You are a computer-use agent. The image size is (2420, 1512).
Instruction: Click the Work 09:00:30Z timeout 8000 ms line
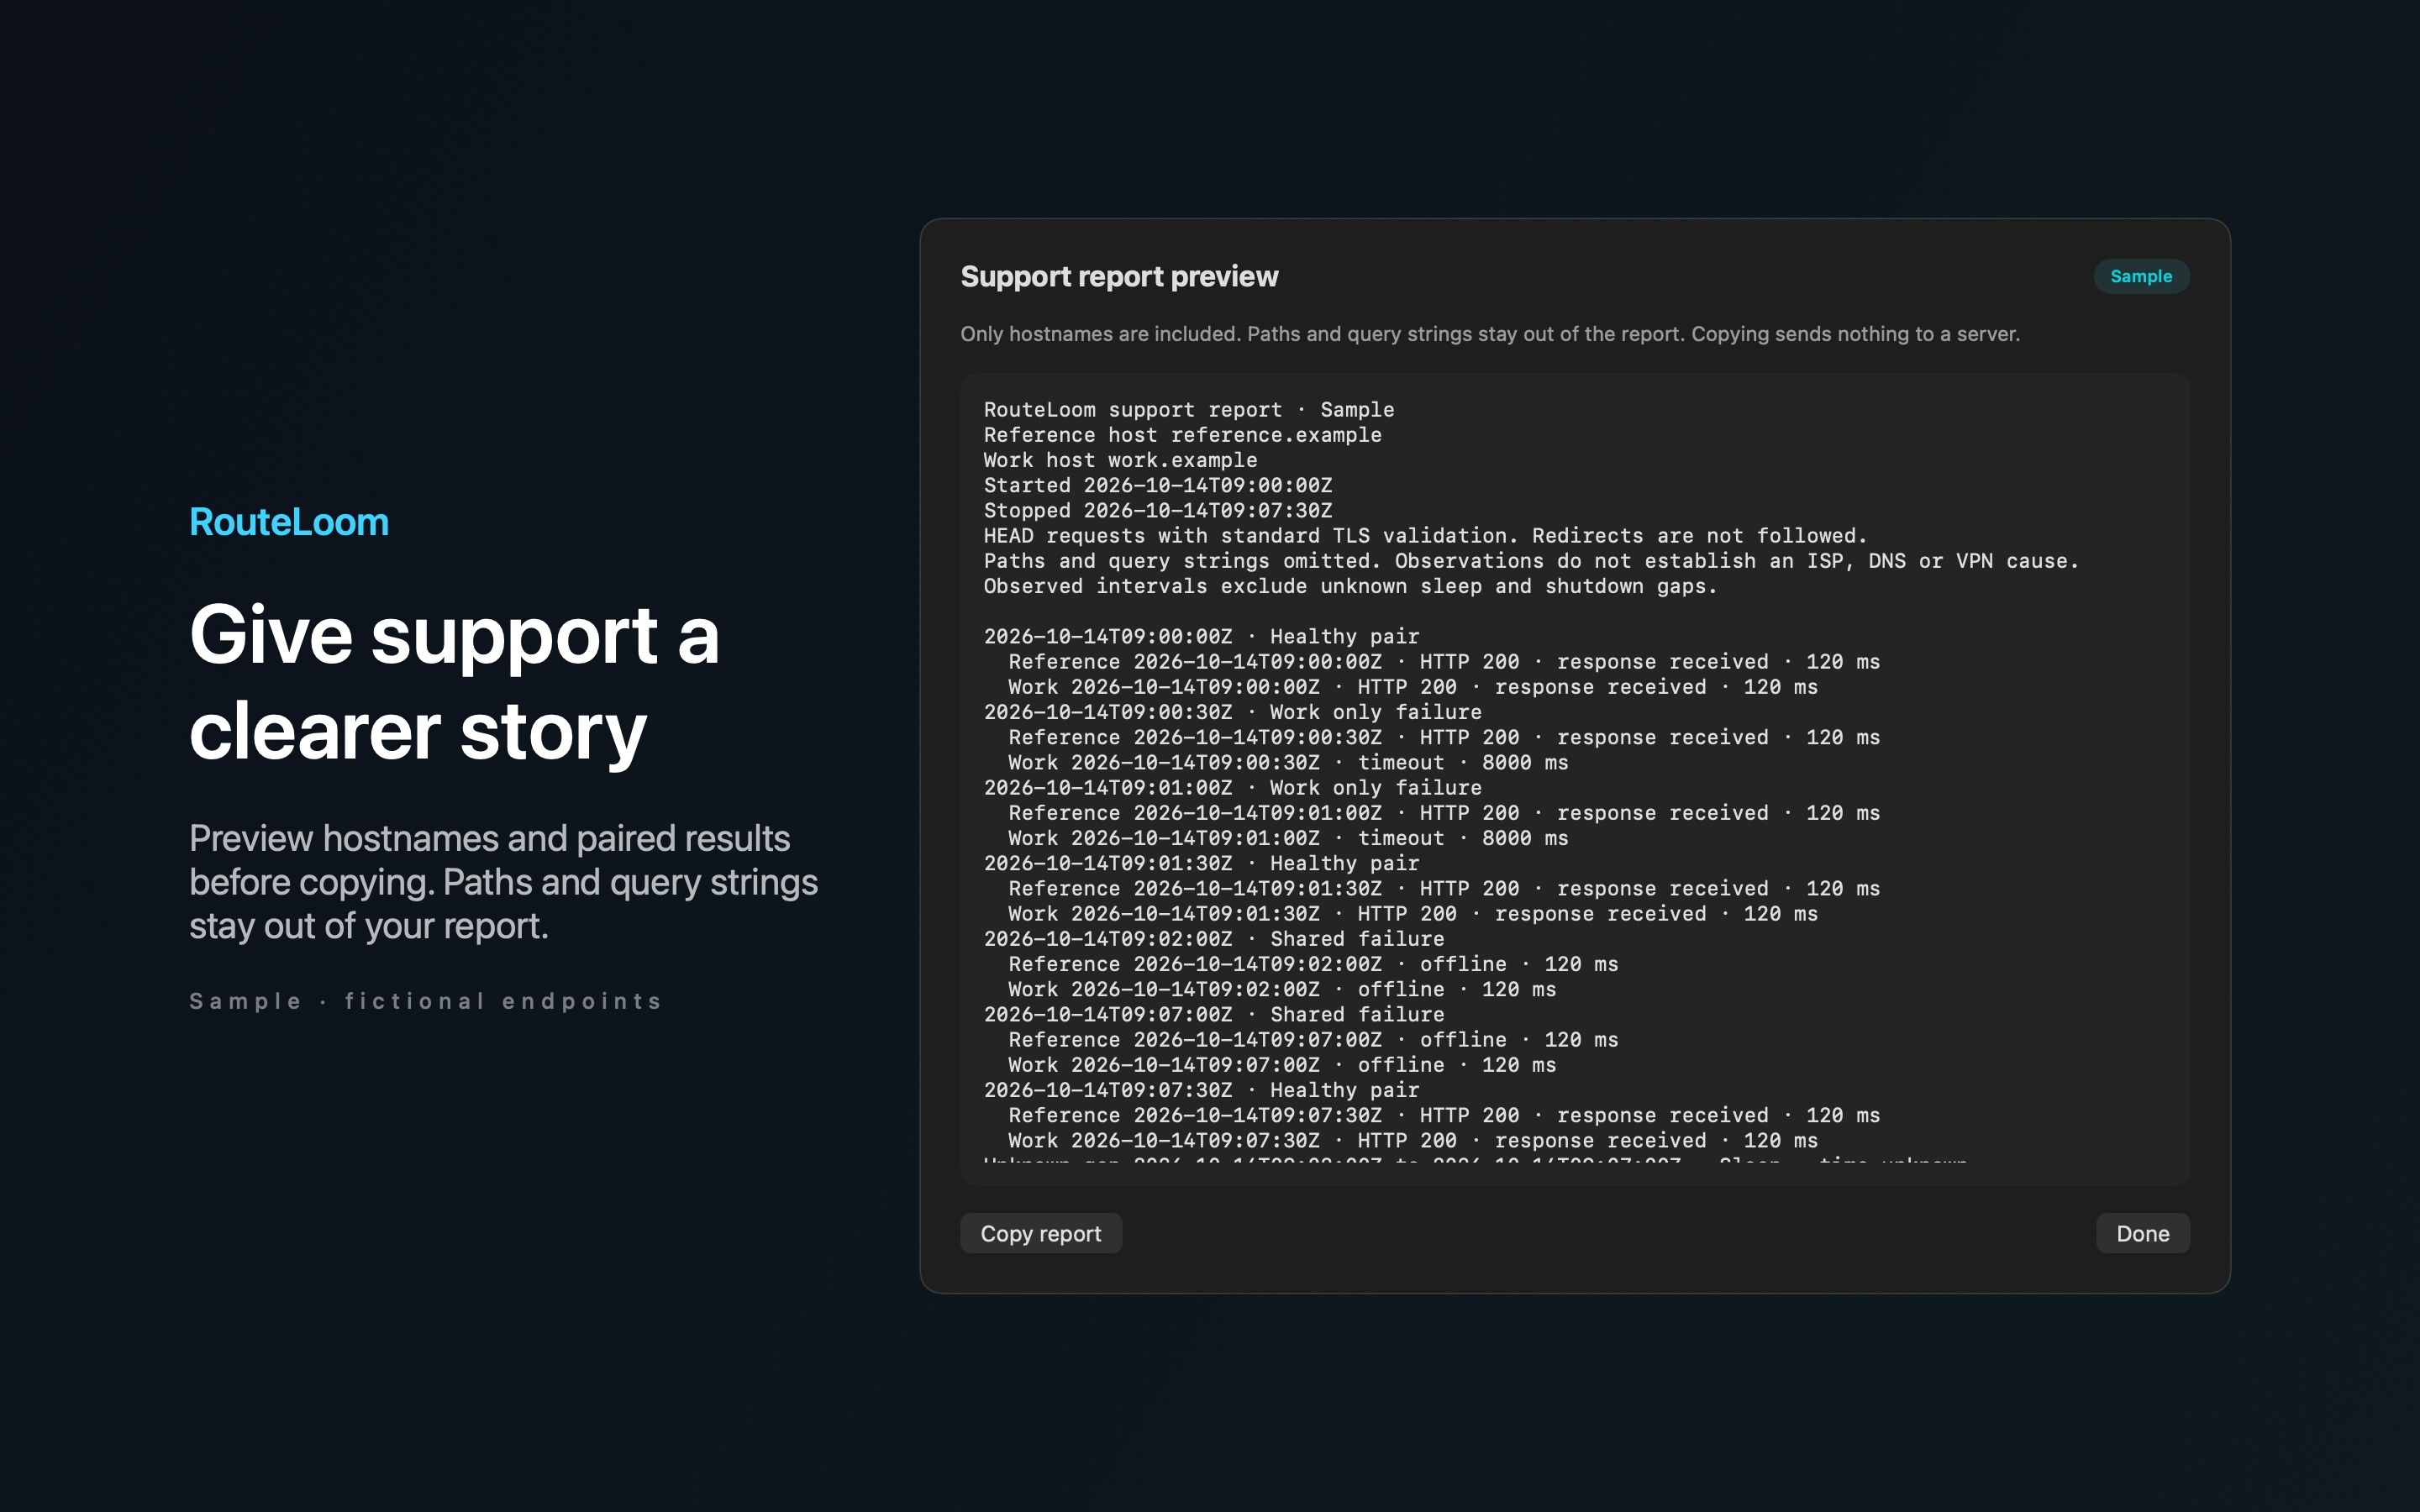click(x=1288, y=762)
